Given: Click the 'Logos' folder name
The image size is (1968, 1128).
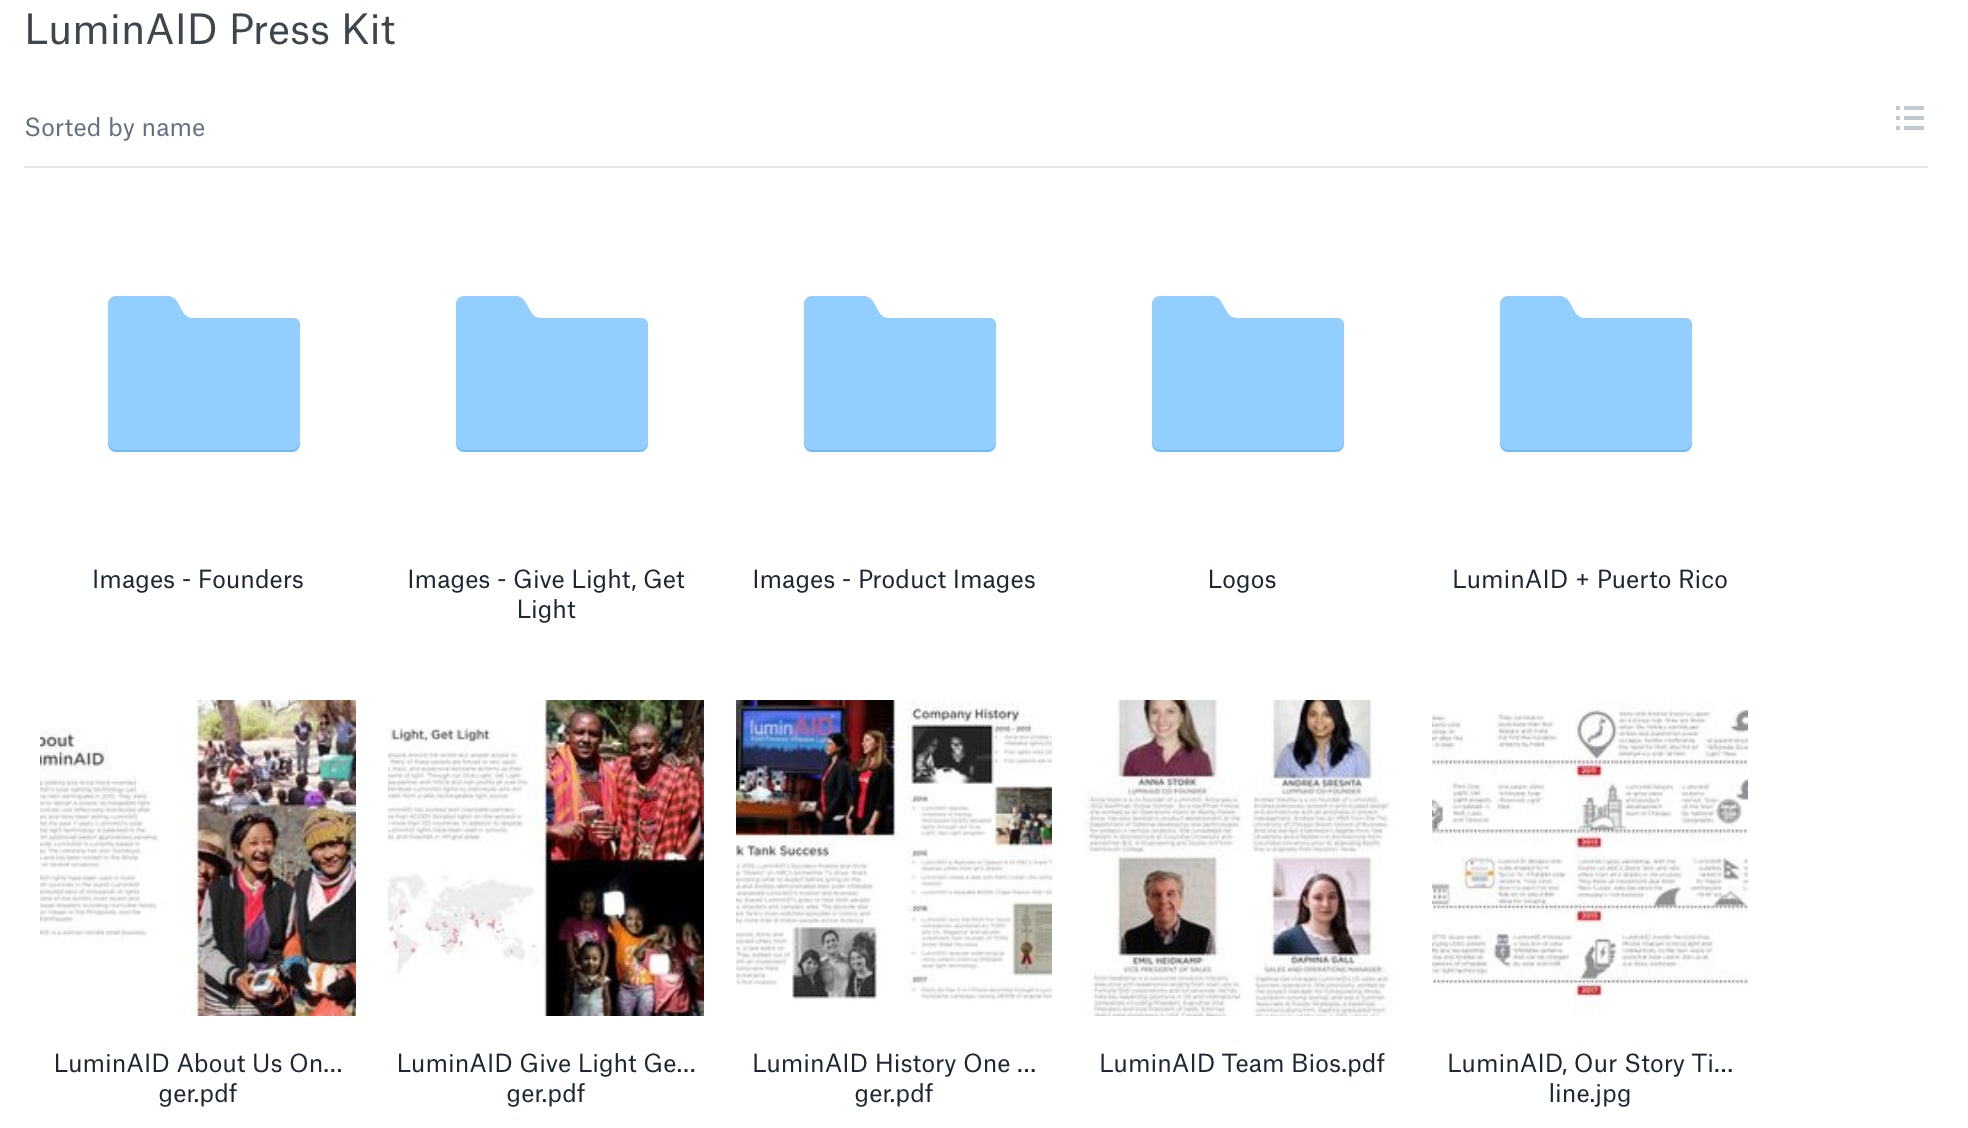Looking at the screenshot, I should (x=1242, y=580).
